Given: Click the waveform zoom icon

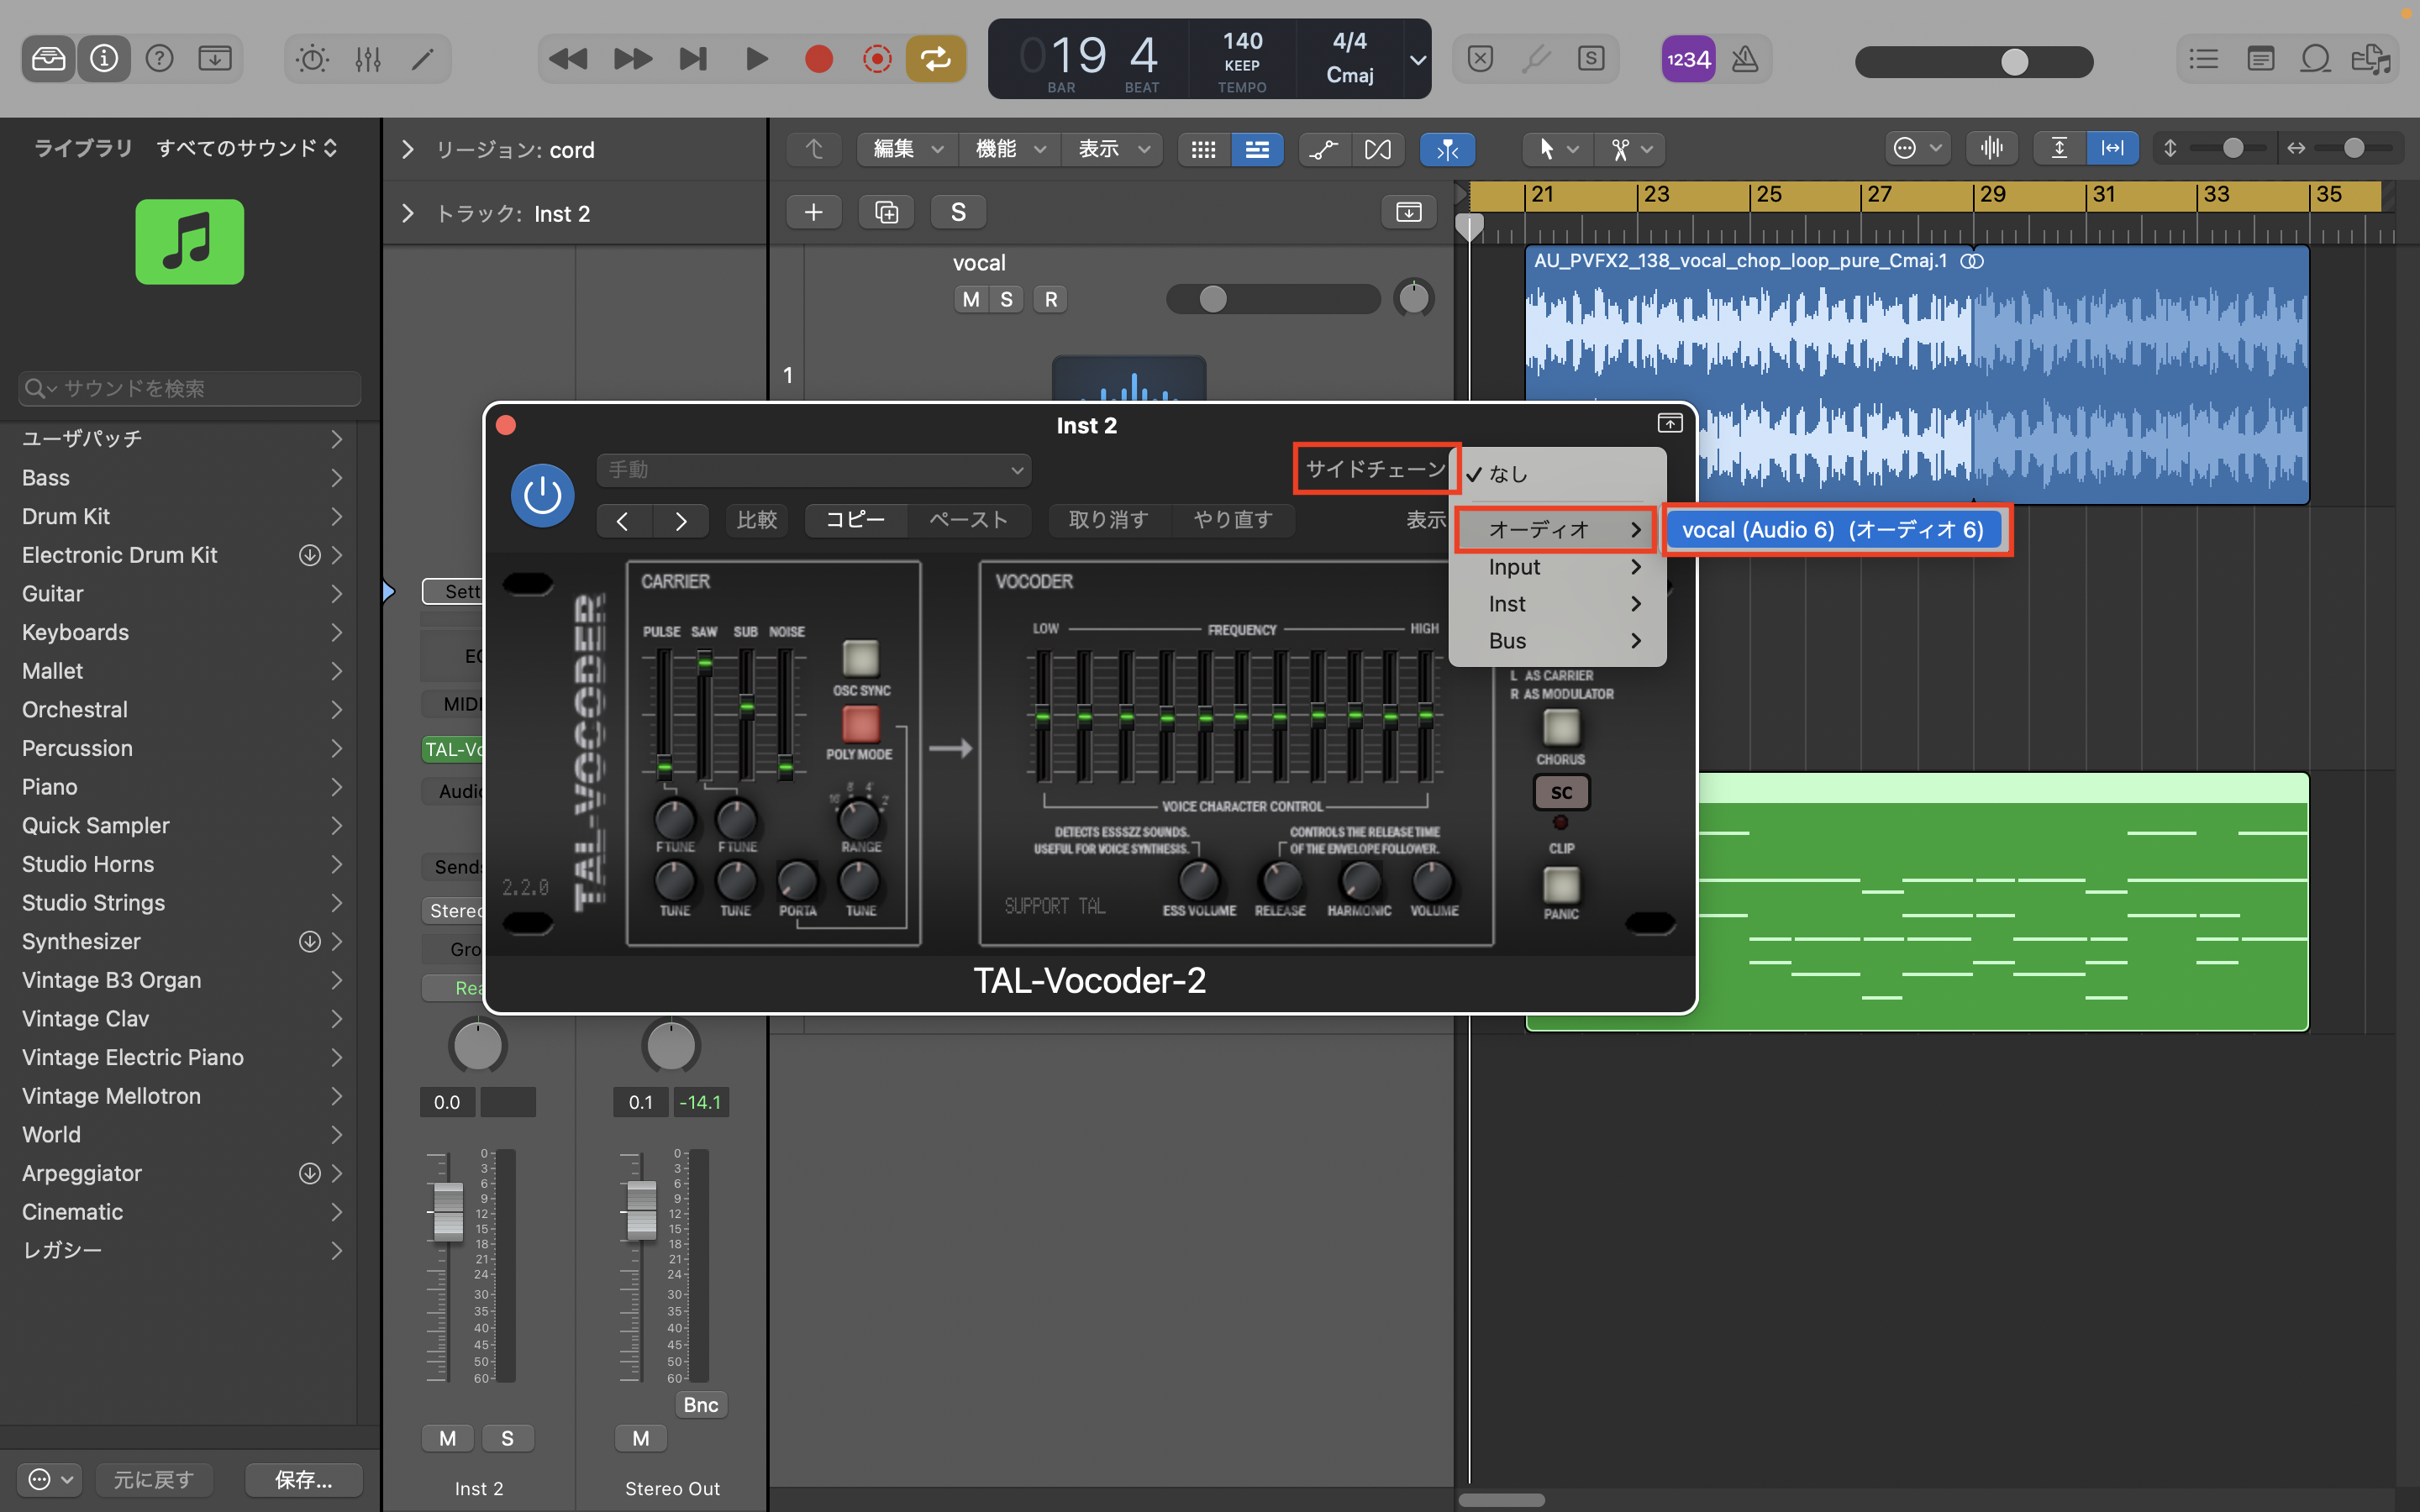Looking at the screenshot, I should (x=1991, y=148).
